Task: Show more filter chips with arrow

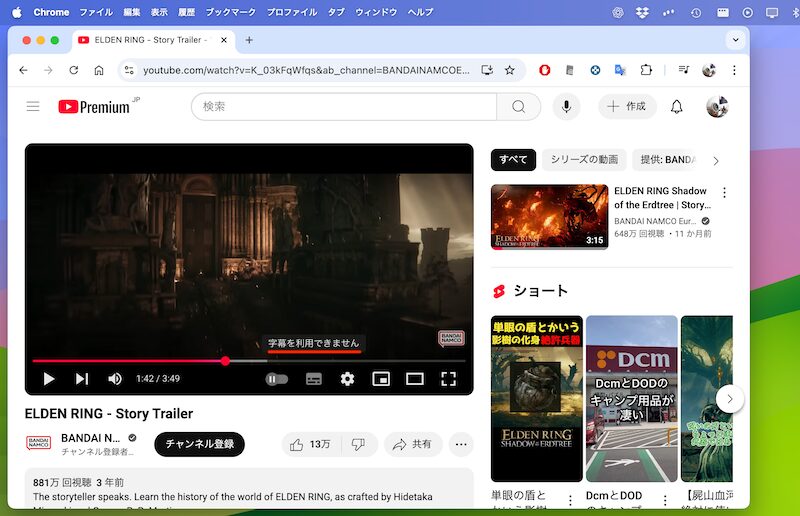Action: pyautogui.click(x=716, y=161)
